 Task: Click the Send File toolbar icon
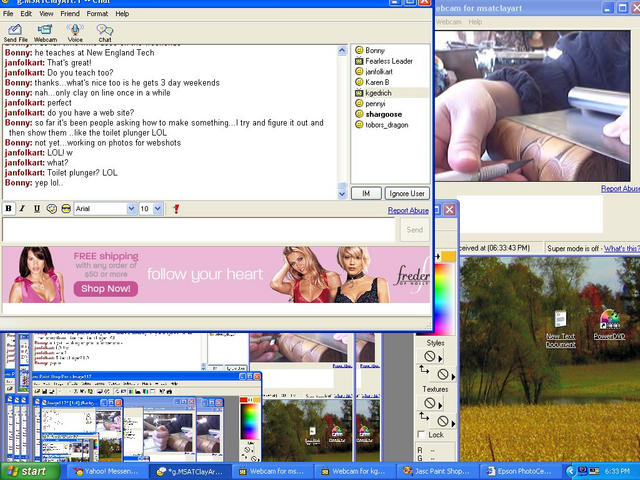tap(15, 33)
